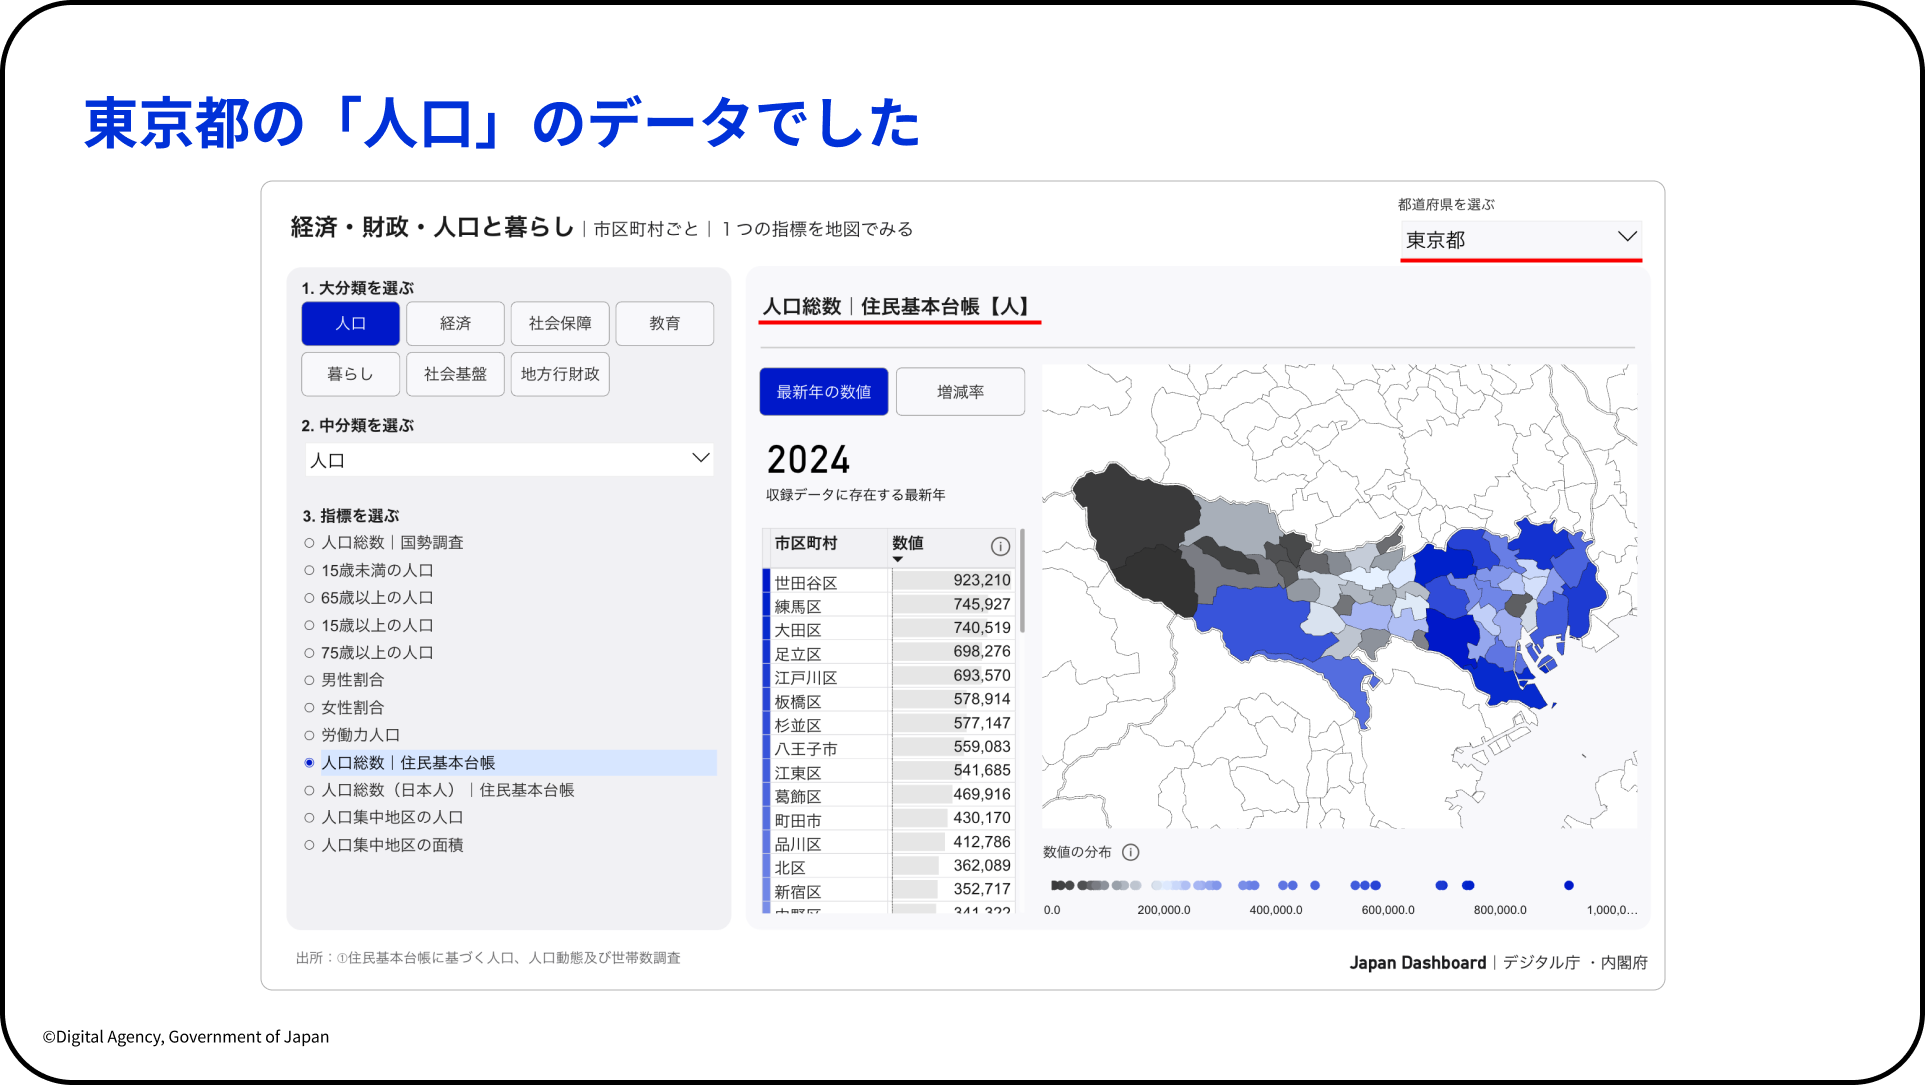Choose 65歳以上の人口 radio option
The image size is (1925, 1085).
[309, 598]
